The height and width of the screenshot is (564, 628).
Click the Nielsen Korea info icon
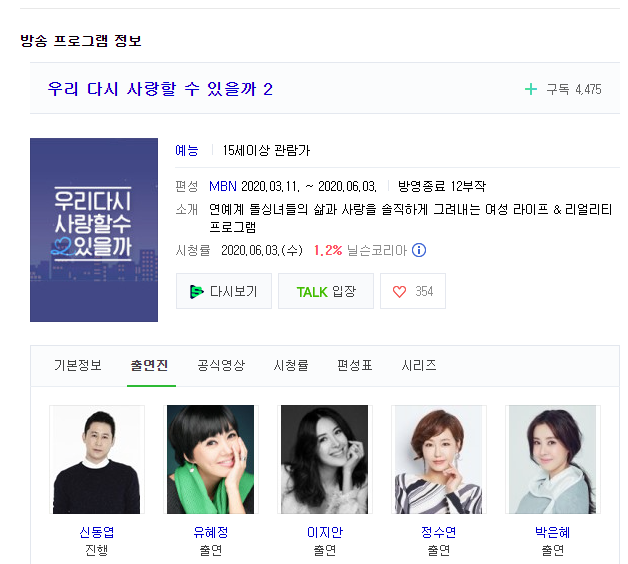[419, 250]
